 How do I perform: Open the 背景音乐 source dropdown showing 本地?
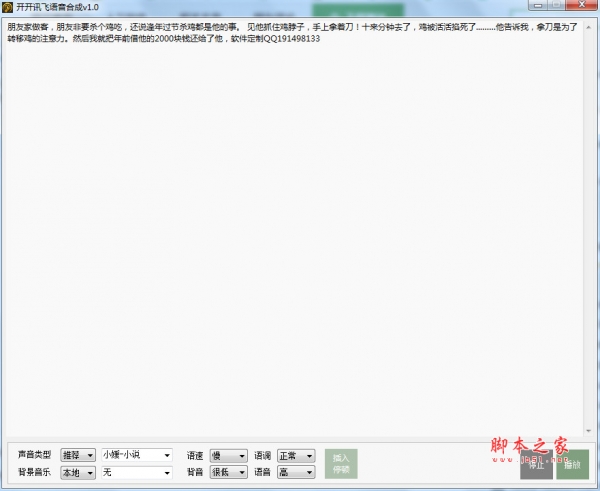coord(78,473)
